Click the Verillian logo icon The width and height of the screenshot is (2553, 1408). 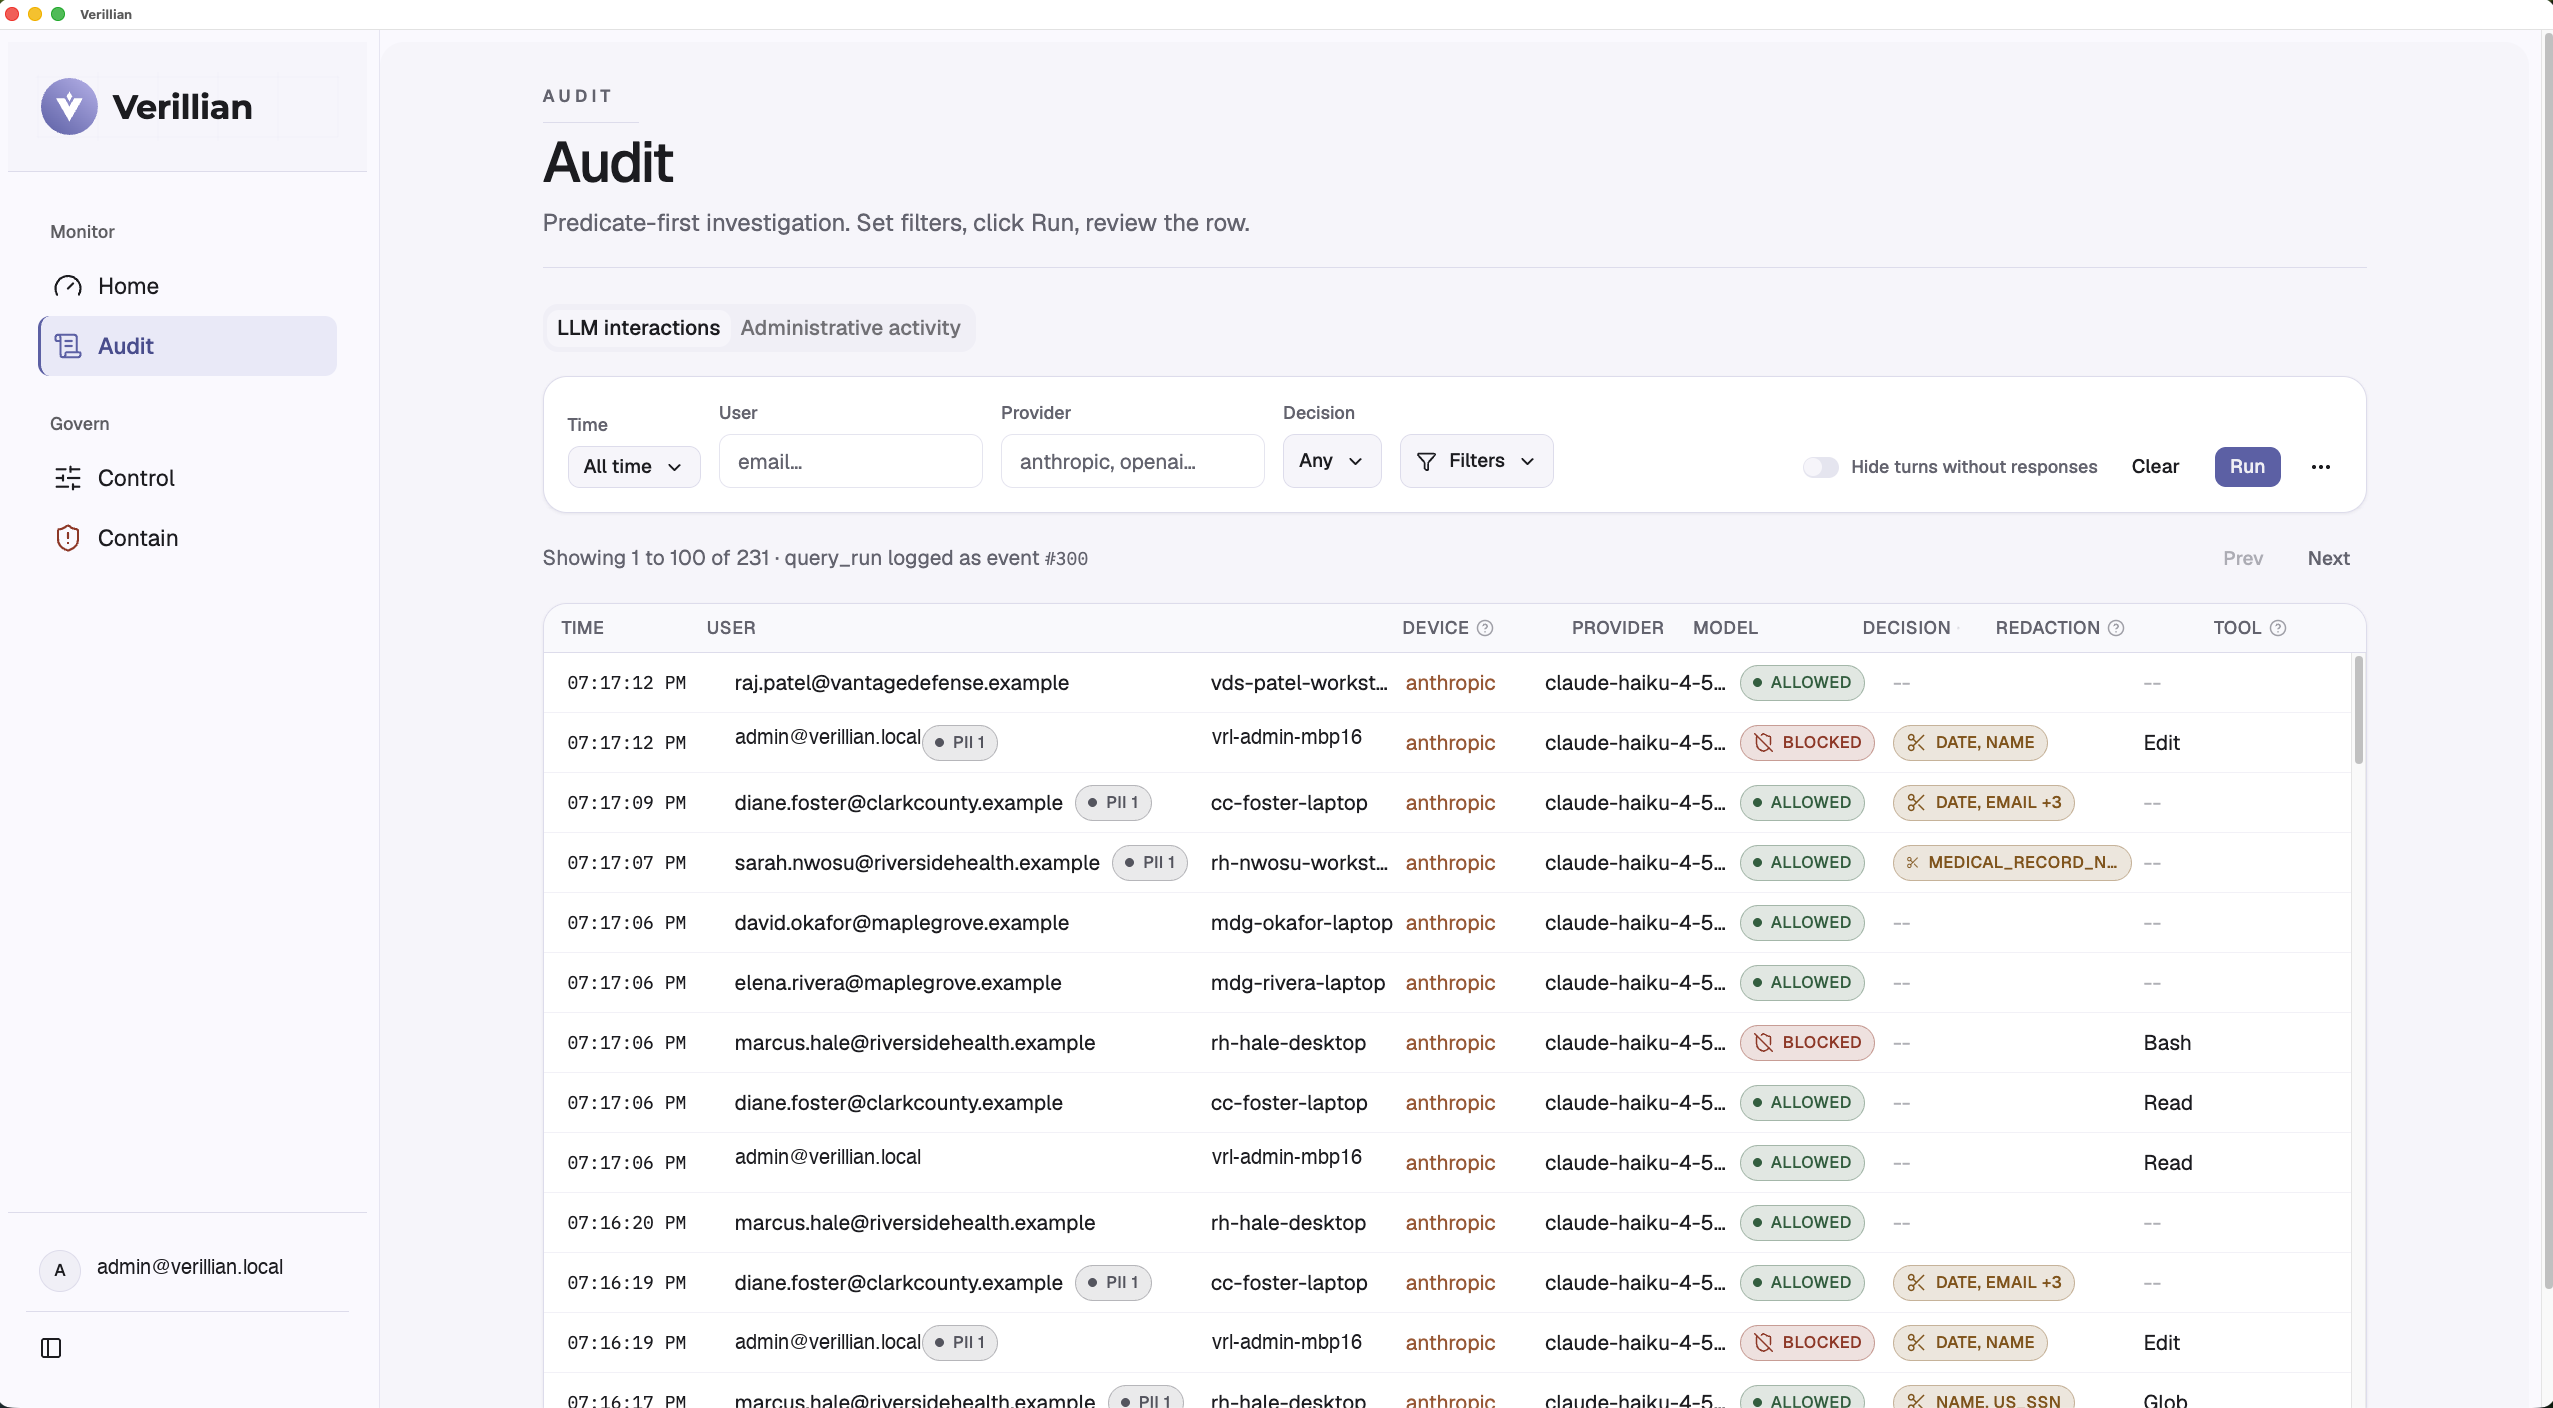[69, 106]
